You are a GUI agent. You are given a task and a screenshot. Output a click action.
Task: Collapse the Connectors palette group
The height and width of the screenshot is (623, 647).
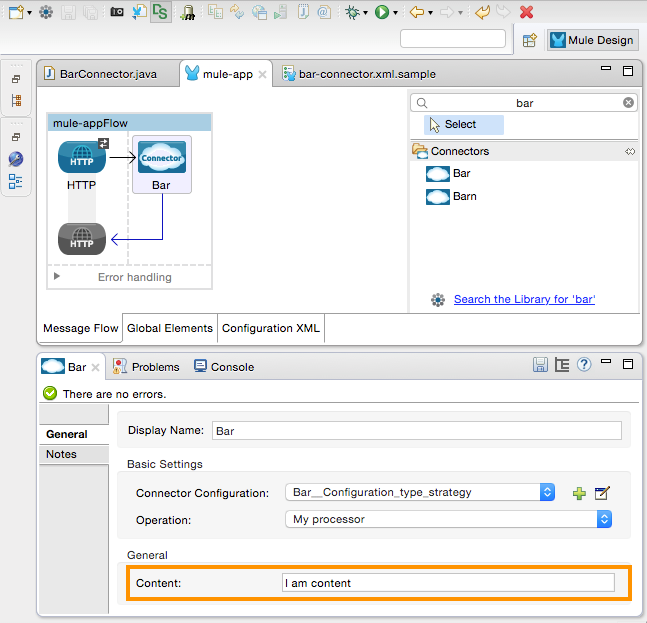coord(629,151)
